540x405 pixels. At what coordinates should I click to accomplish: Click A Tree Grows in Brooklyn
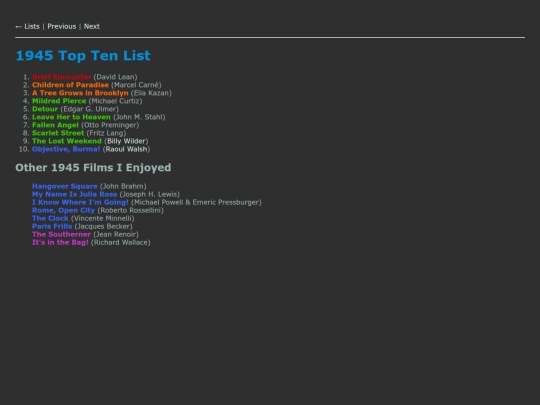pyautogui.click(x=80, y=93)
